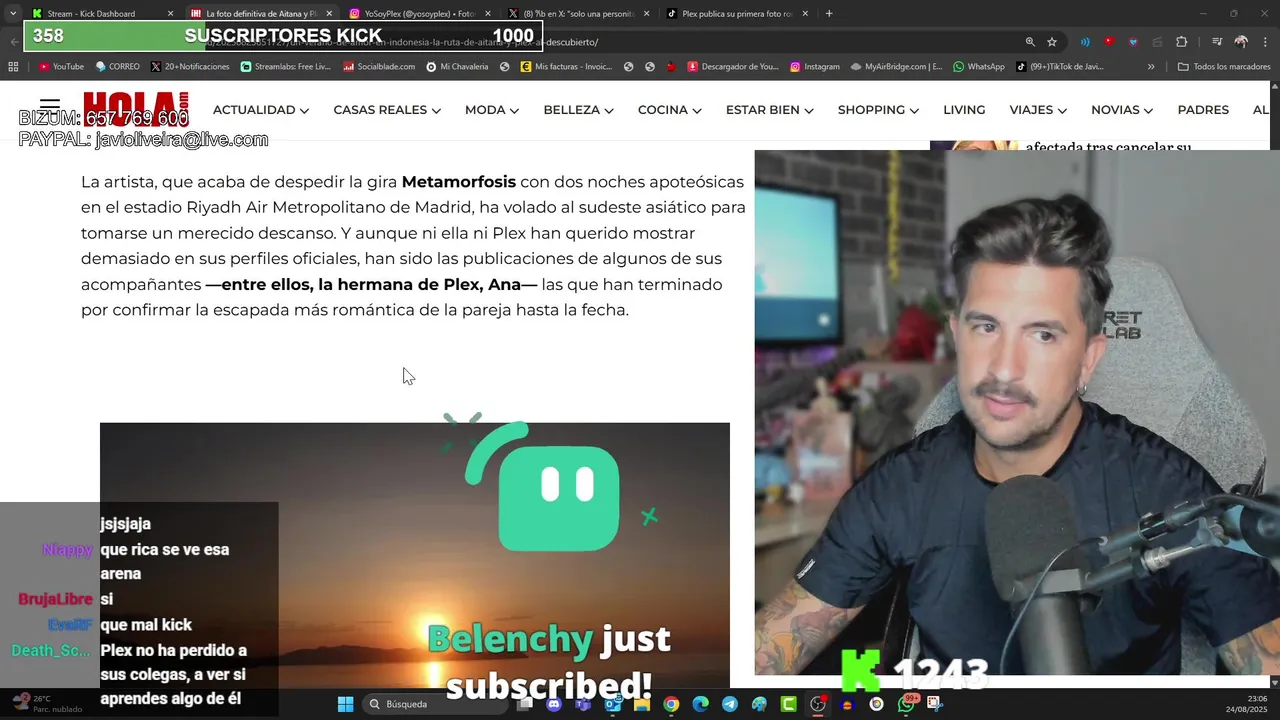Switch to the Stream - Kick Dashboard tab
Viewport: 1280px width, 720px height.
101,14
